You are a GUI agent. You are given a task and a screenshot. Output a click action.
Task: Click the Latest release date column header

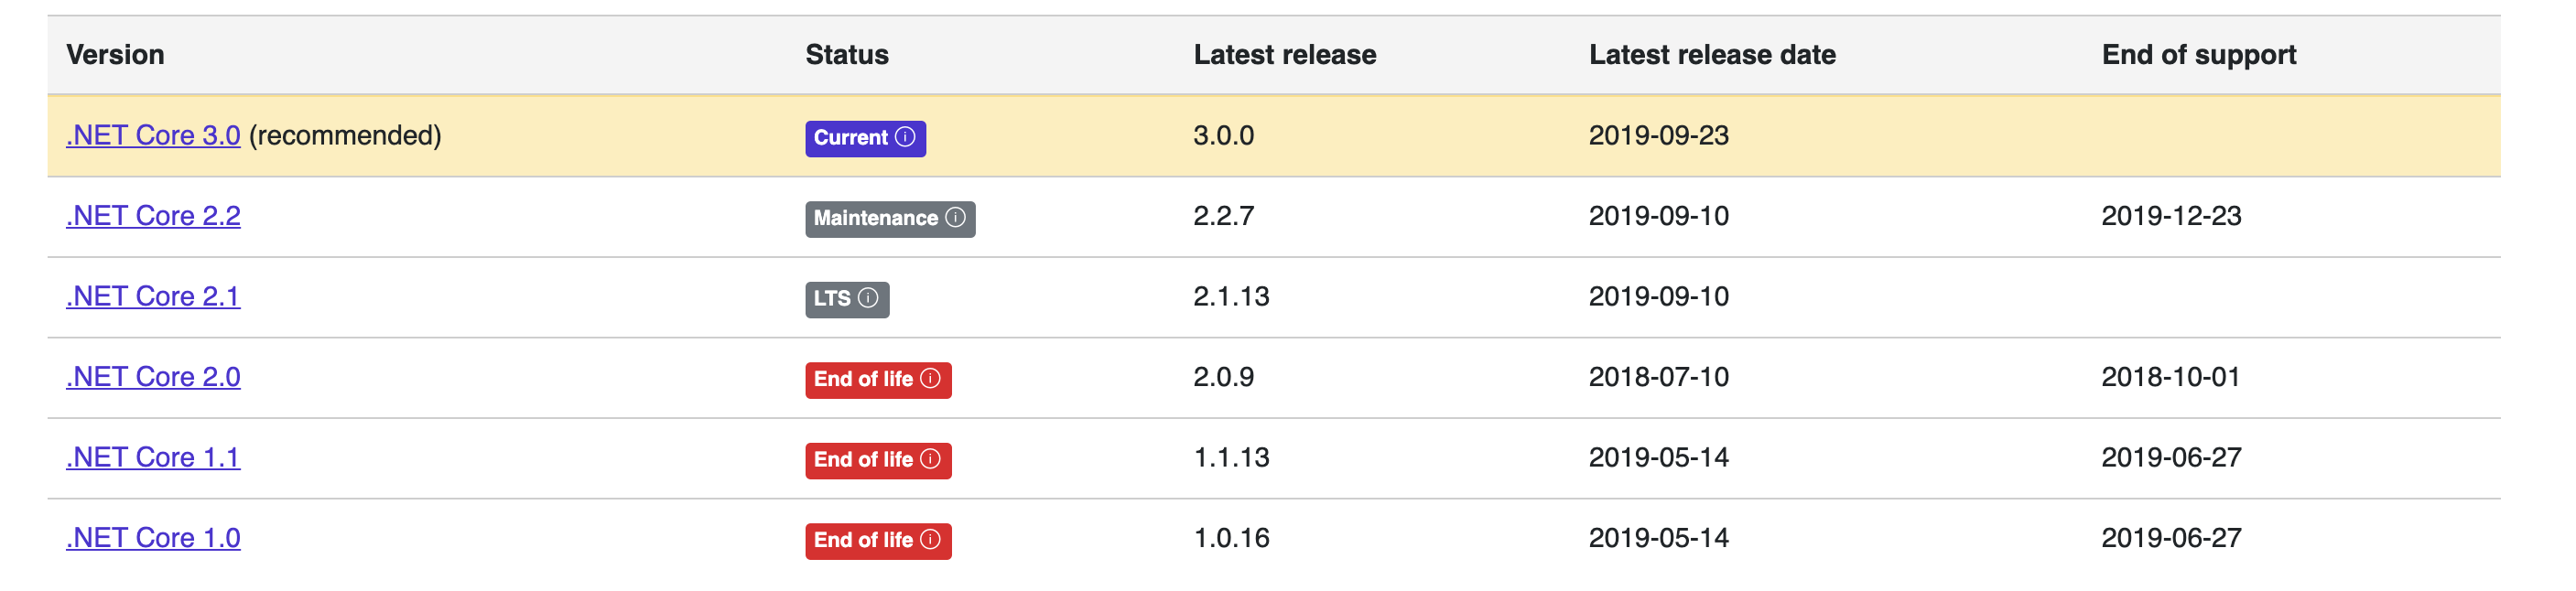[x=1712, y=55]
